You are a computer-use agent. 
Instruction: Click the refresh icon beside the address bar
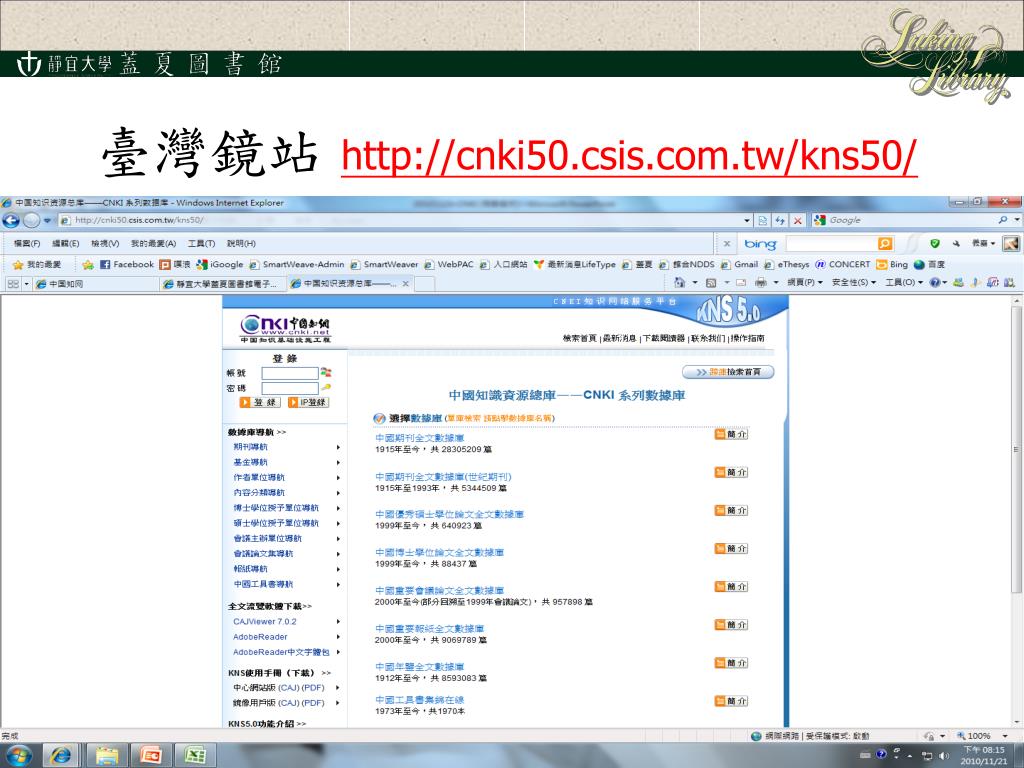[x=780, y=221]
